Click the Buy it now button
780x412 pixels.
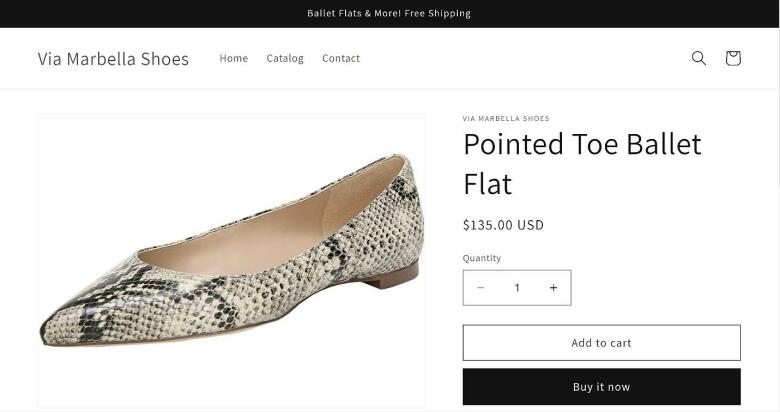pyautogui.click(x=601, y=387)
